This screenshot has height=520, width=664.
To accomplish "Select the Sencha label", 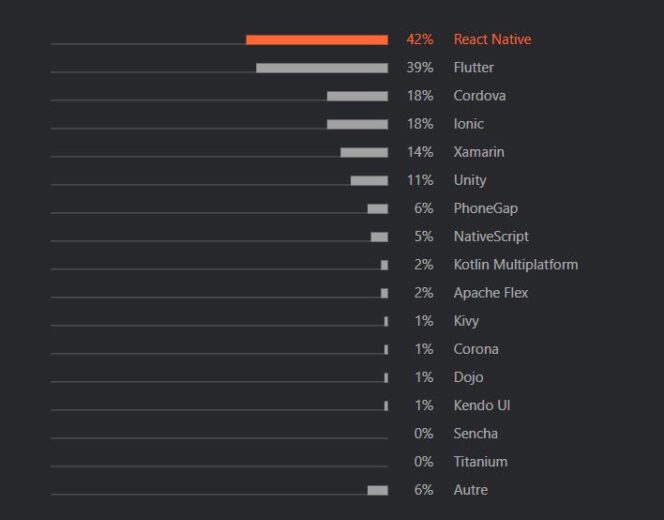I will 475,433.
